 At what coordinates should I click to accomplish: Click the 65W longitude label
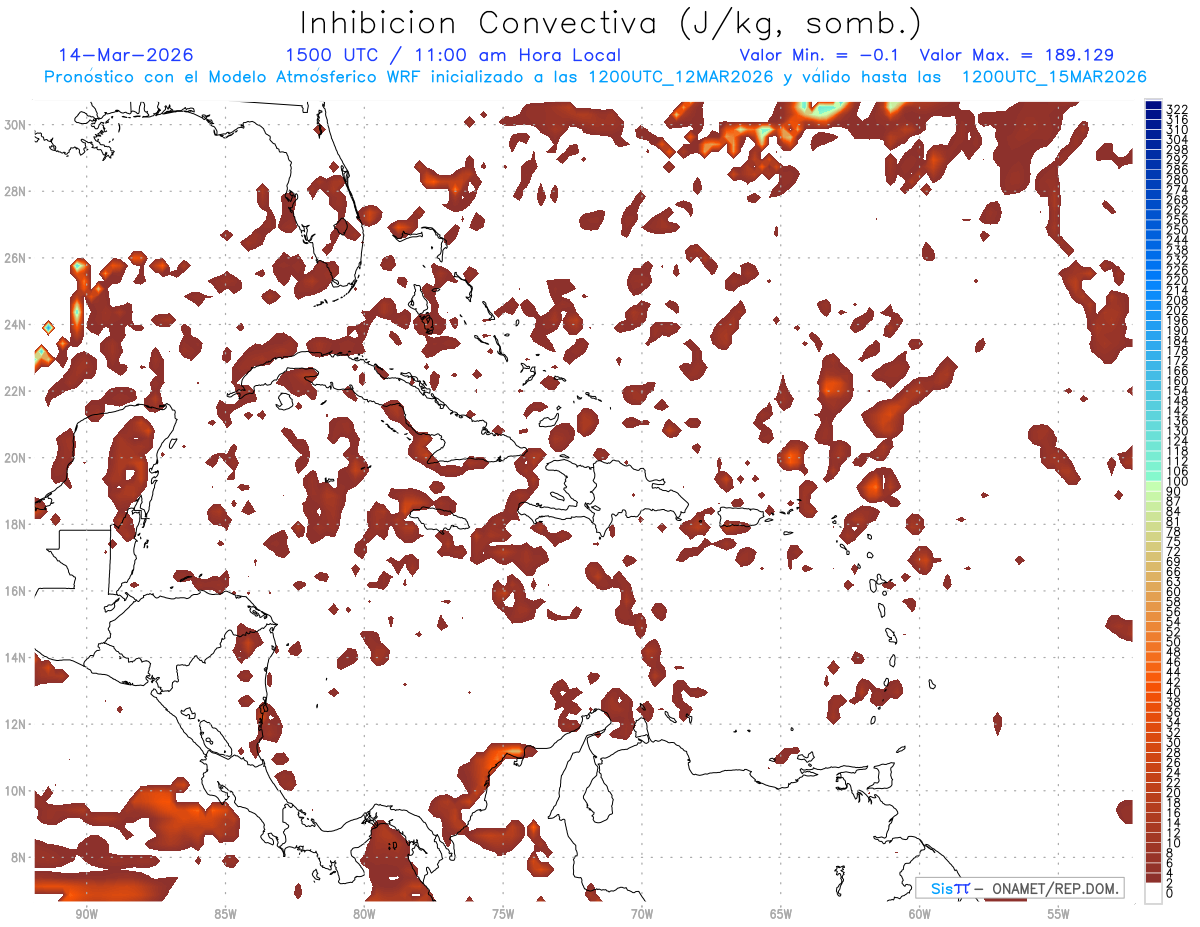pos(781,914)
